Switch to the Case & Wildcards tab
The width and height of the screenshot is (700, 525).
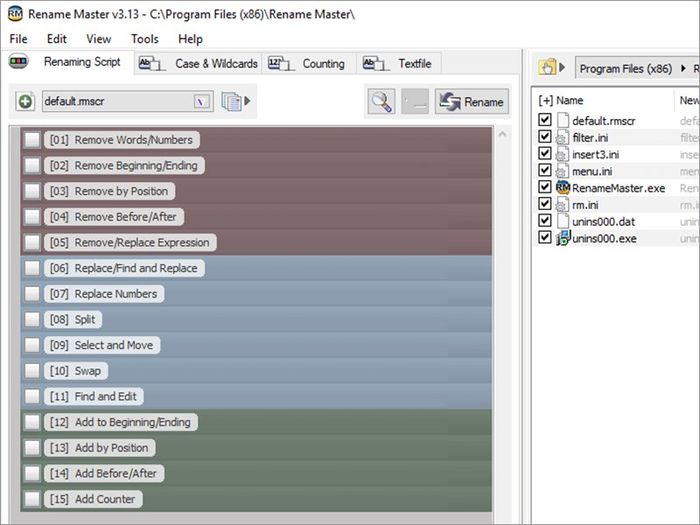tap(198, 63)
